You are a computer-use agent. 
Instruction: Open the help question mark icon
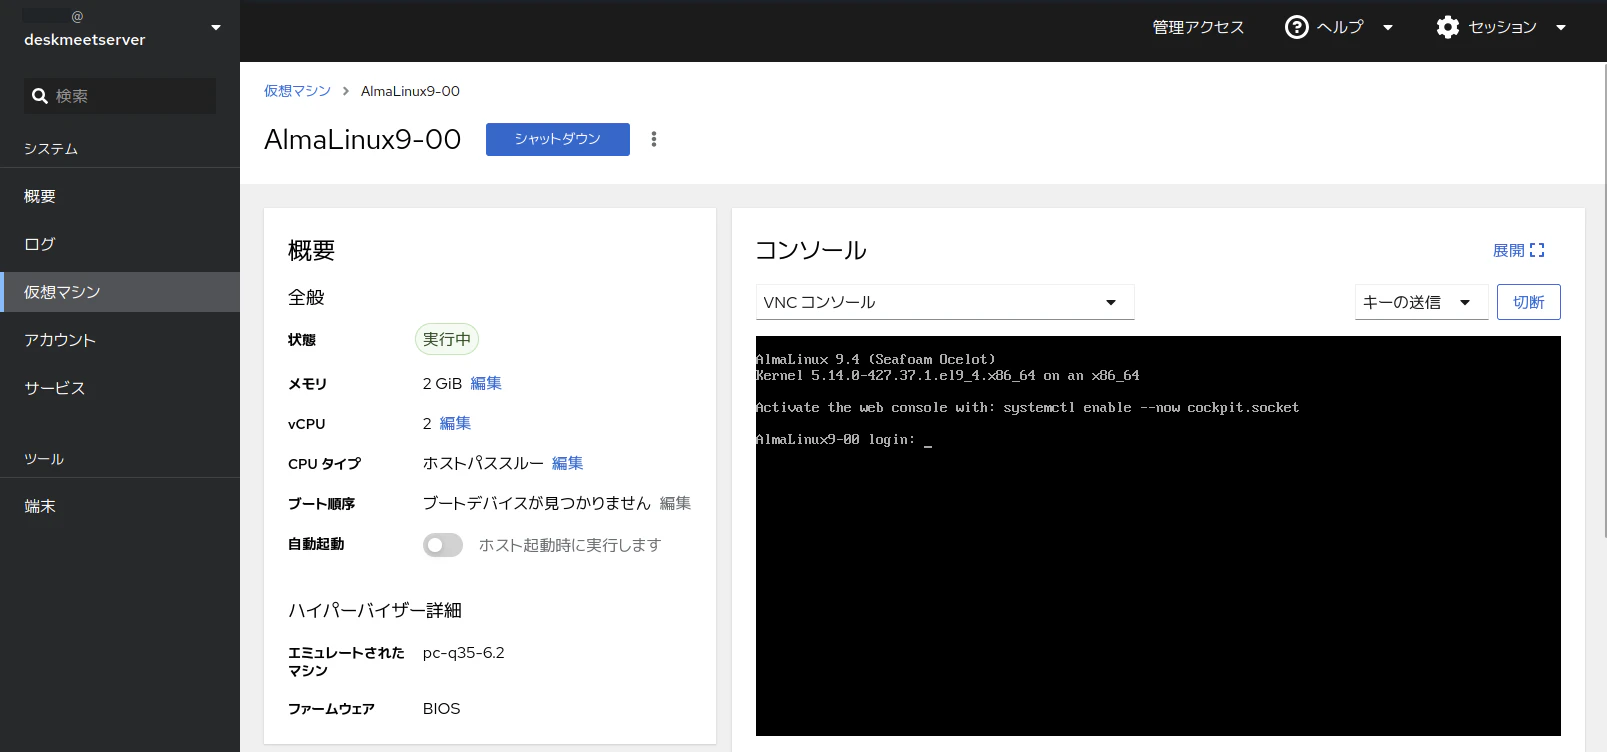coord(1296,27)
